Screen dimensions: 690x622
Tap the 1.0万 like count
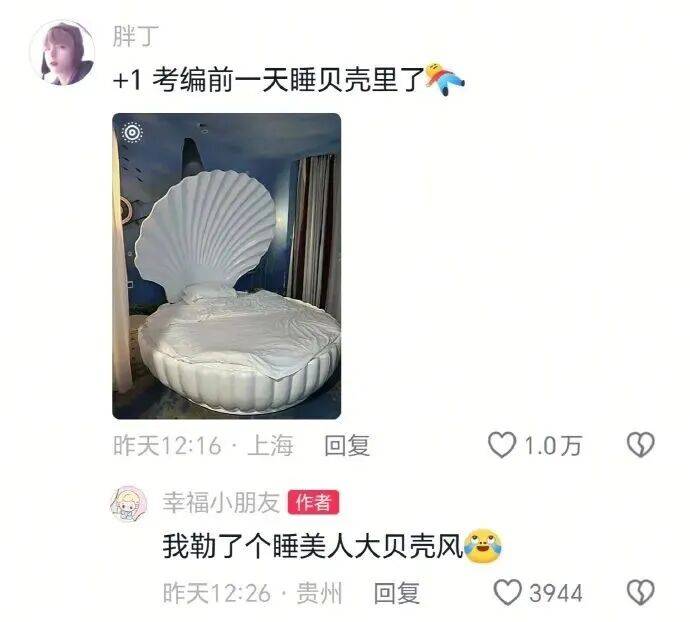click(x=553, y=445)
